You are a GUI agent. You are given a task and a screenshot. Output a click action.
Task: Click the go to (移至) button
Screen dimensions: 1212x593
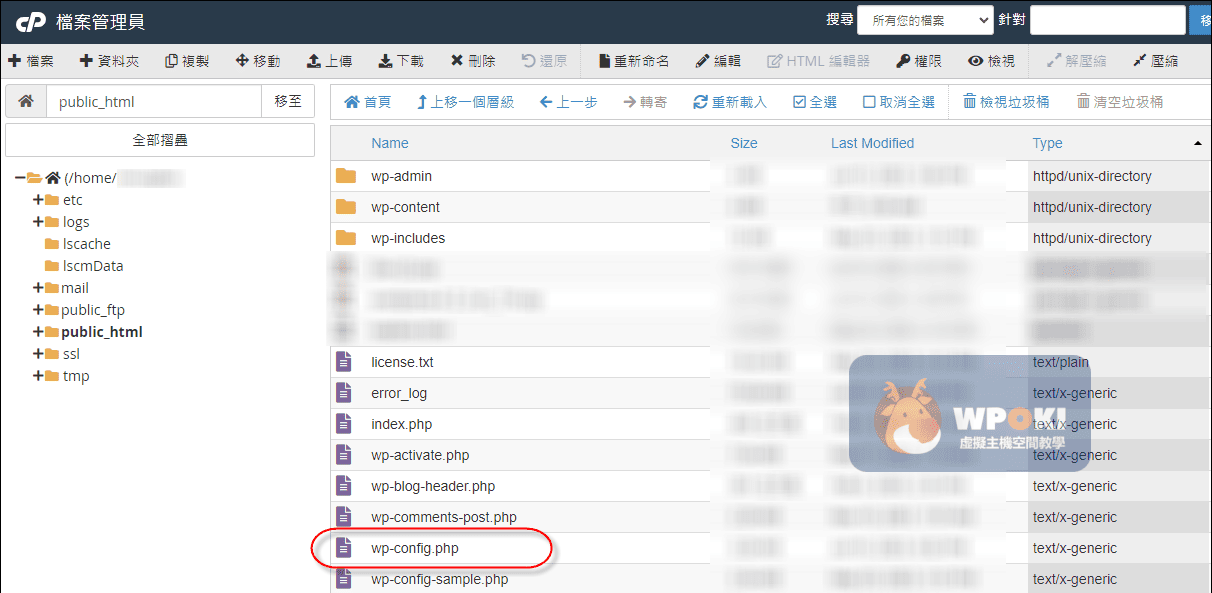(288, 101)
